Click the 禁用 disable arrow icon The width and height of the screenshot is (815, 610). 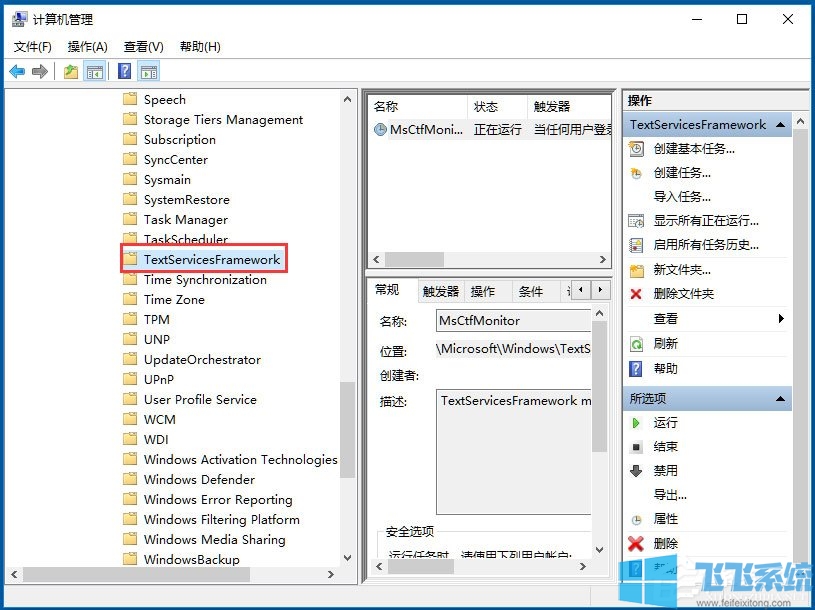pos(638,471)
